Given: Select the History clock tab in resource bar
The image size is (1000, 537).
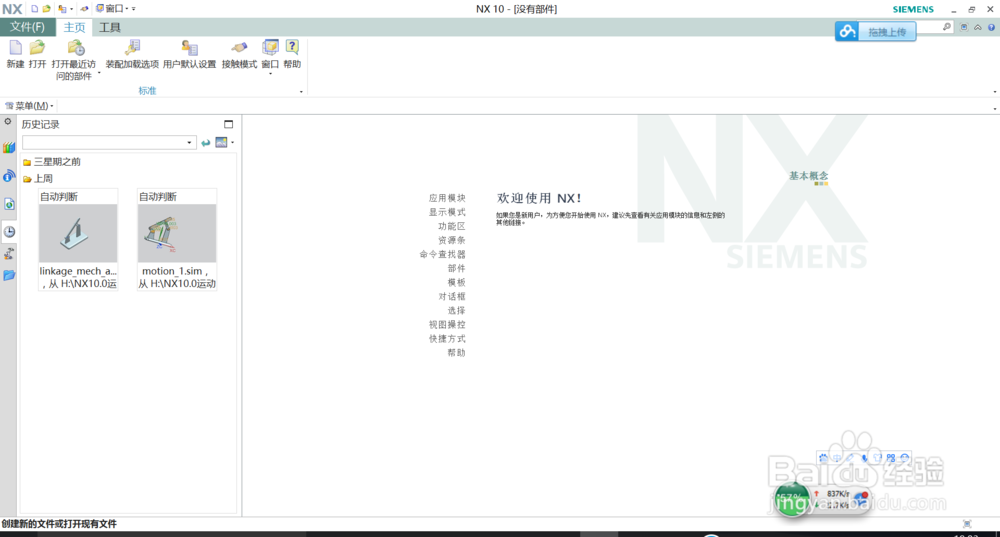Looking at the screenshot, I should click(x=9, y=232).
